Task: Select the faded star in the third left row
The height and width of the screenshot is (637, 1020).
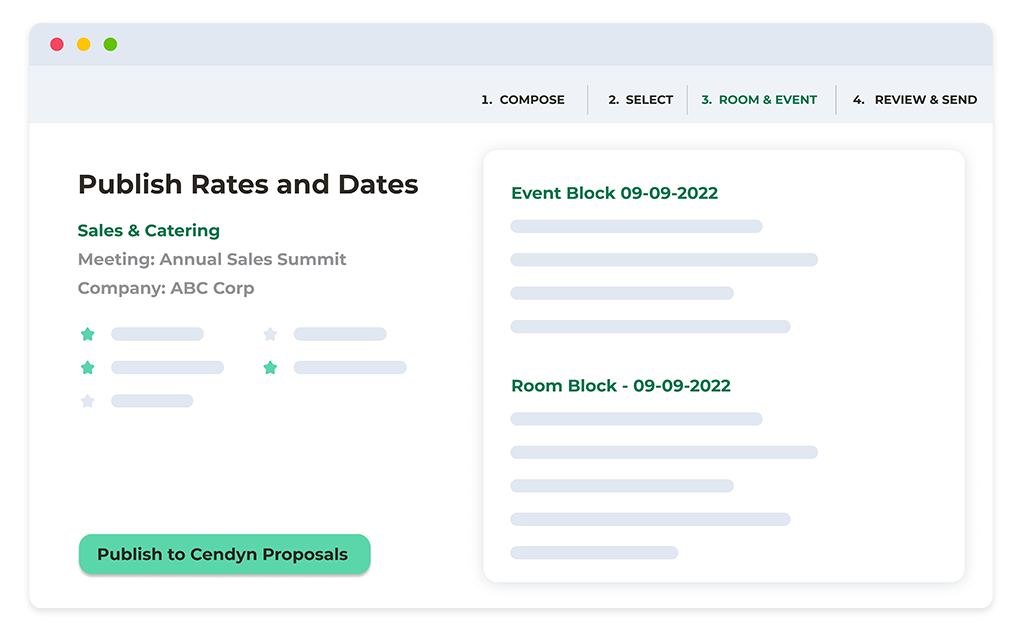Action: (x=88, y=401)
